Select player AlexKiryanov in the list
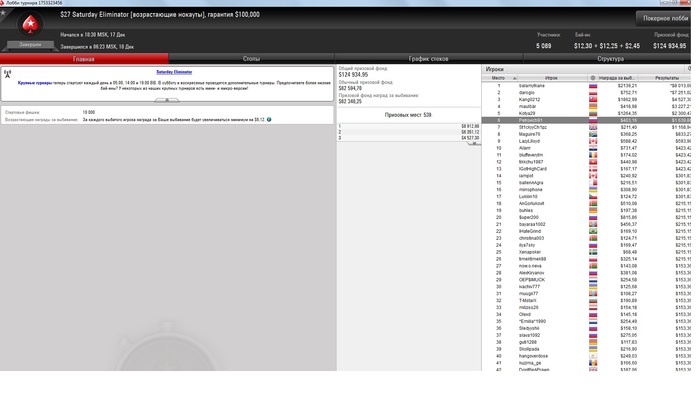This screenshot has width=700, height=394. pyautogui.click(x=532, y=273)
